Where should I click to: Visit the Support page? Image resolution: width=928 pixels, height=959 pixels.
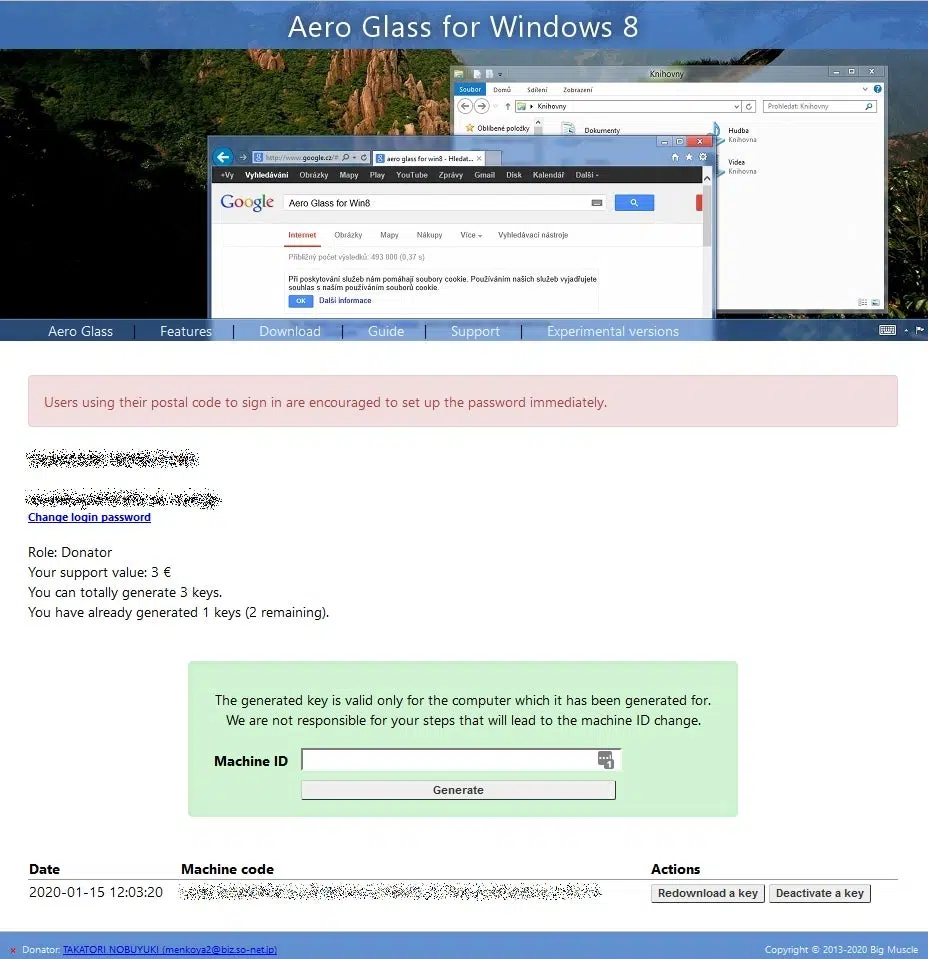(x=475, y=331)
